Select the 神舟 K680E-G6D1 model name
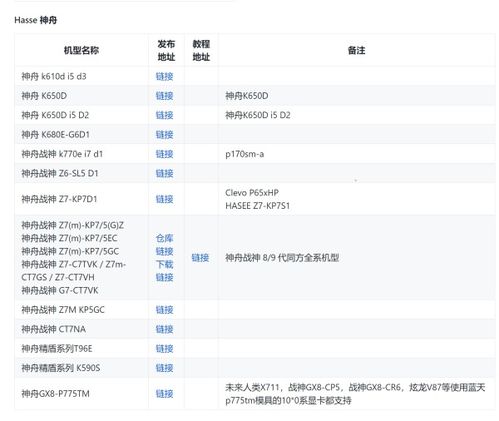Image resolution: width=499 pixels, height=421 pixels. pyautogui.click(x=55, y=134)
